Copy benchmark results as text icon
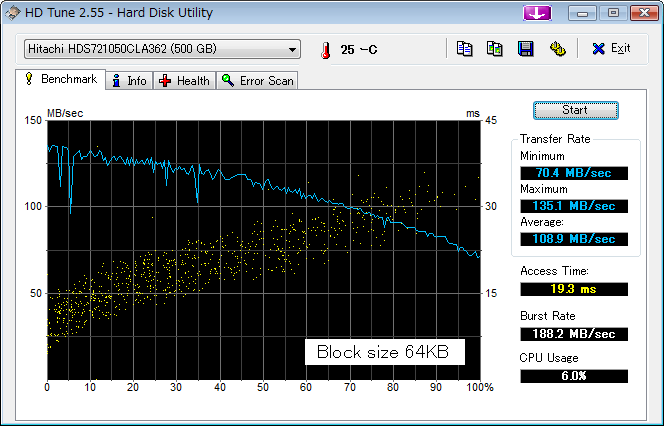Image resolution: width=664 pixels, height=426 pixels. tap(464, 49)
